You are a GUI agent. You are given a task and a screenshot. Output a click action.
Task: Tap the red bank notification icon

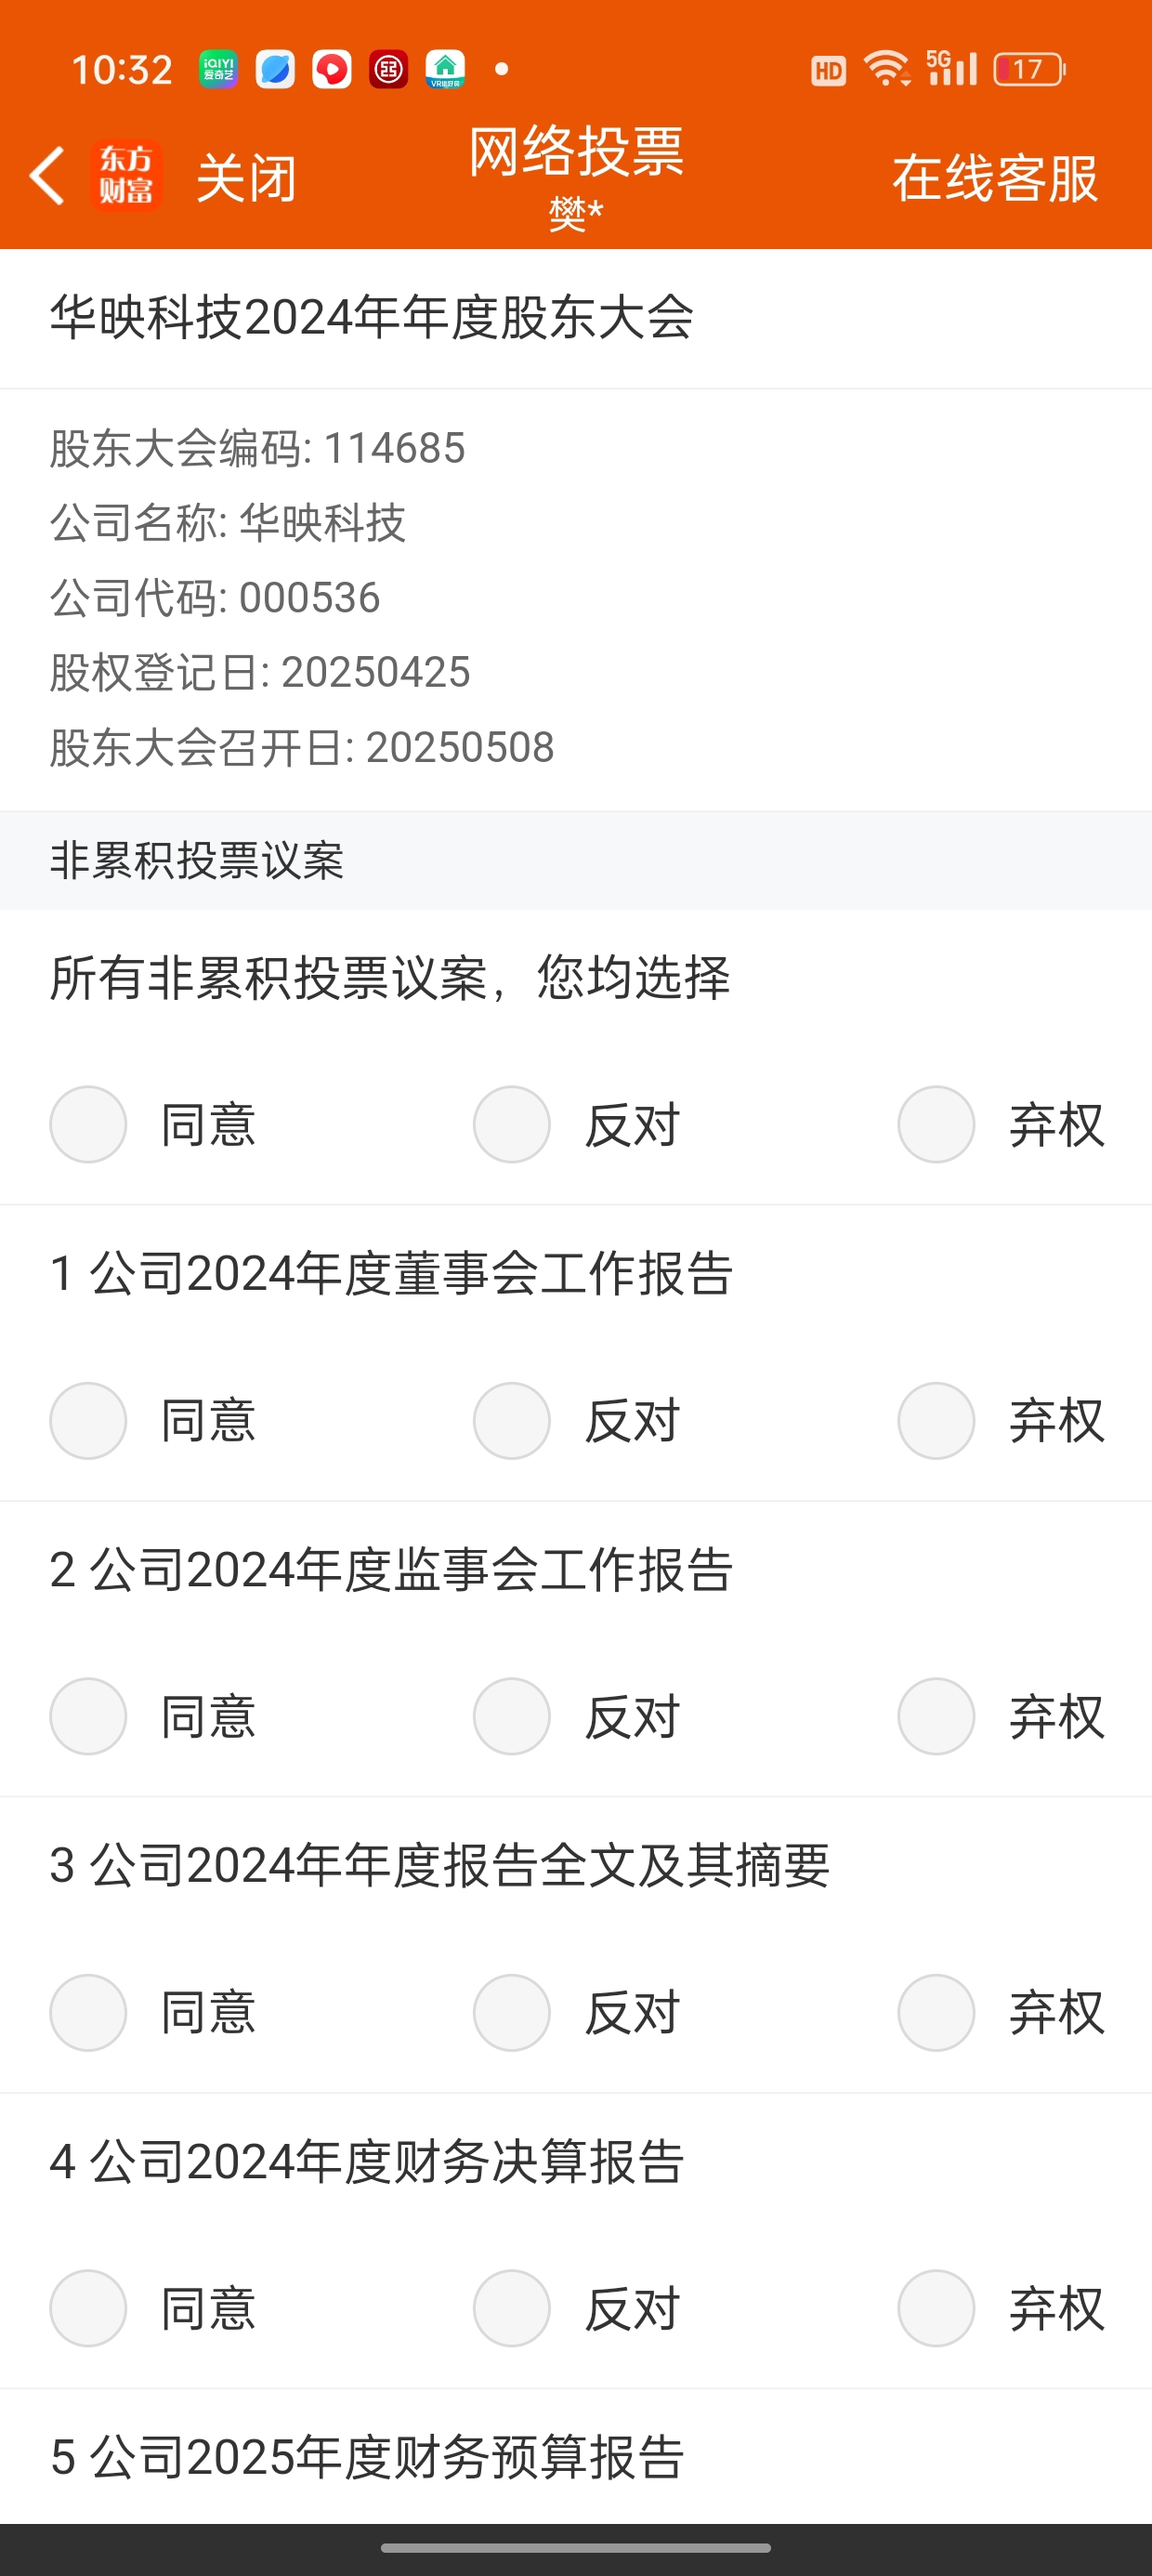[388, 69]
